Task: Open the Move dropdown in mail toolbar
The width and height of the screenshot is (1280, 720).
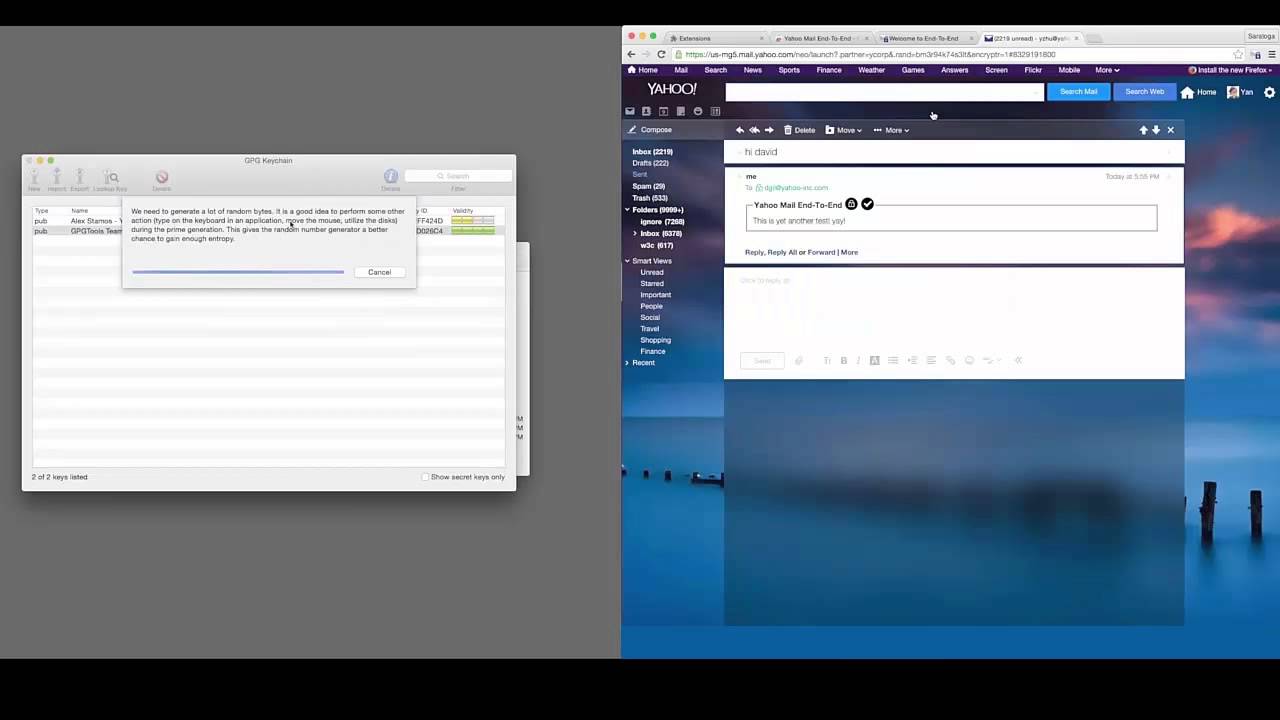Action: coord(843,130)
